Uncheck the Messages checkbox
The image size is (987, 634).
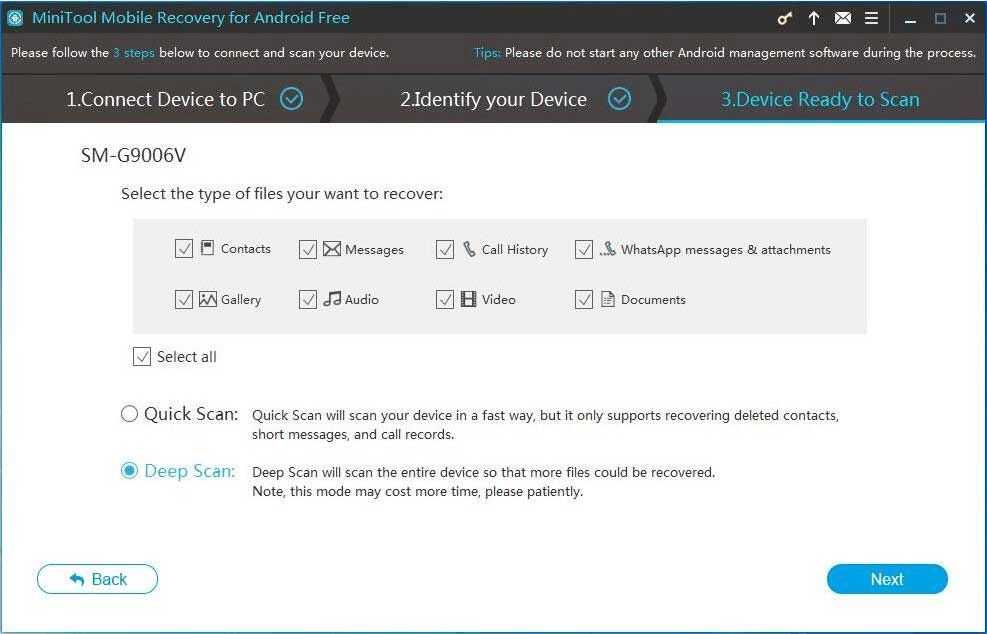(308, 250)
